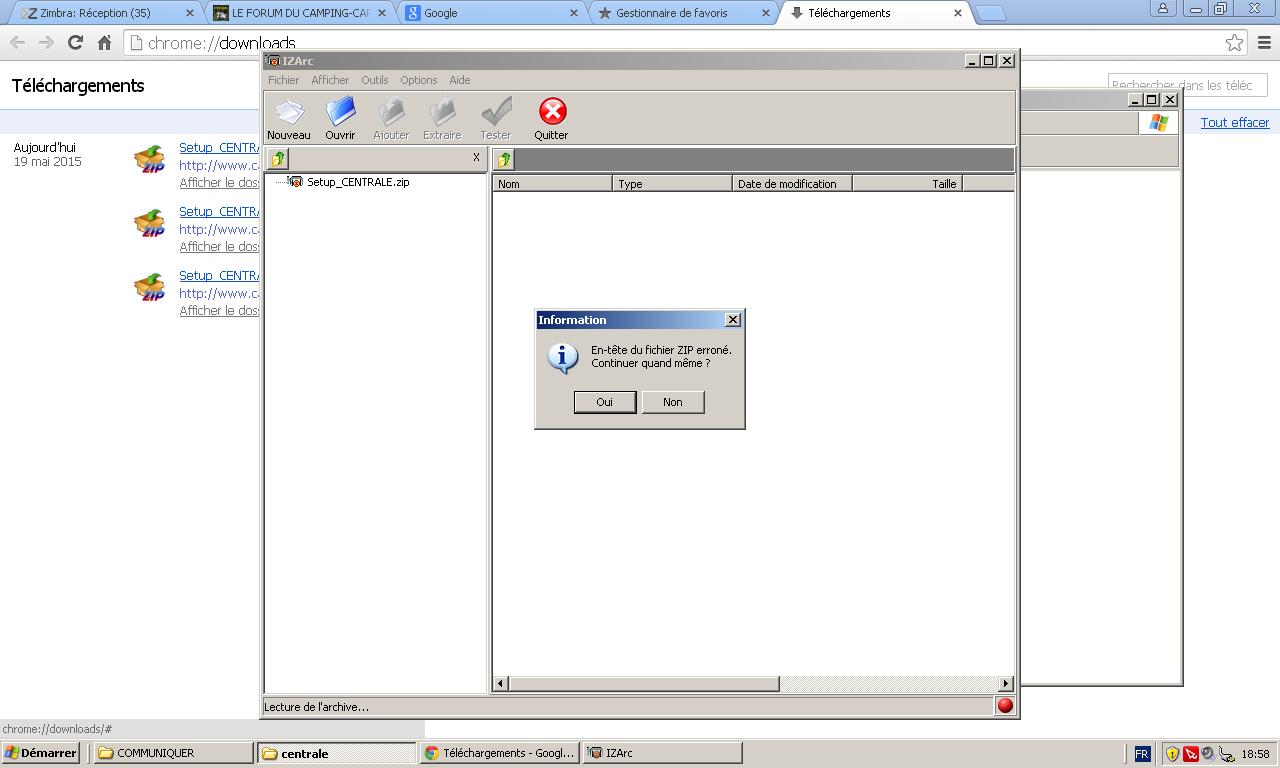The image size is (1280, 768).
Task: Switch to the Google tab
Action: point(491,13)
